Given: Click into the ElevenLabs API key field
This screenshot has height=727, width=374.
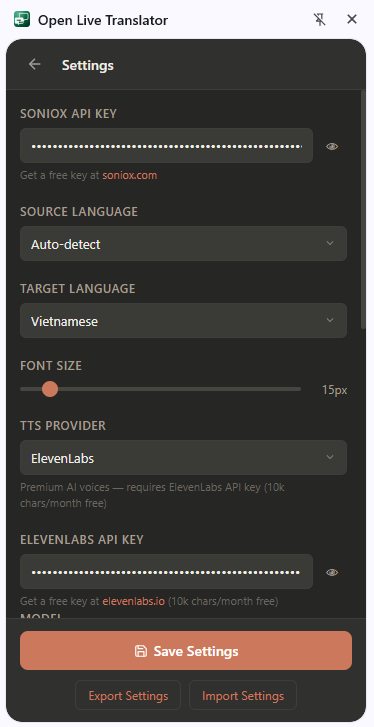Looking at the screenshot, I should pyautogui.click(x=166, y=572).
